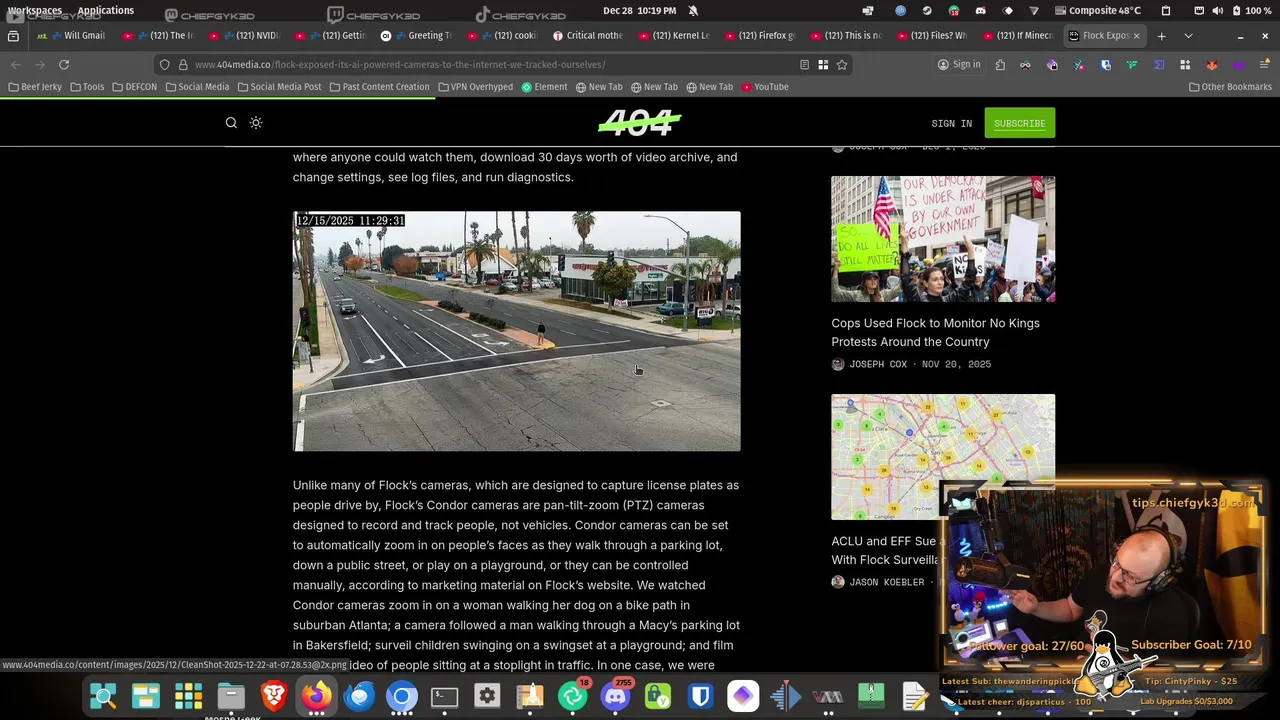
Task: Bookmark this page with the star icon
Action: [x=842, y=64]
